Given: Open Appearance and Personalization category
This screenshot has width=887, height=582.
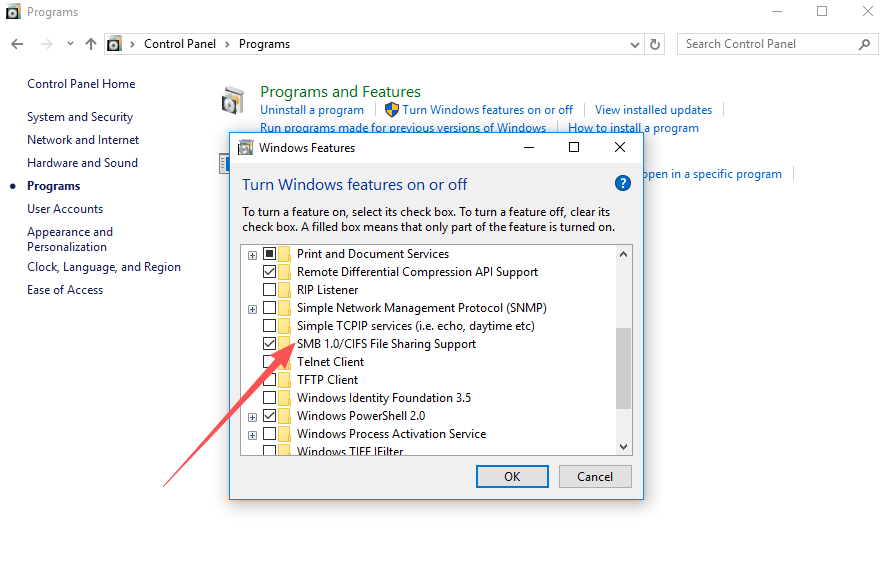Looking at the screenshot, I should [70, 239].
